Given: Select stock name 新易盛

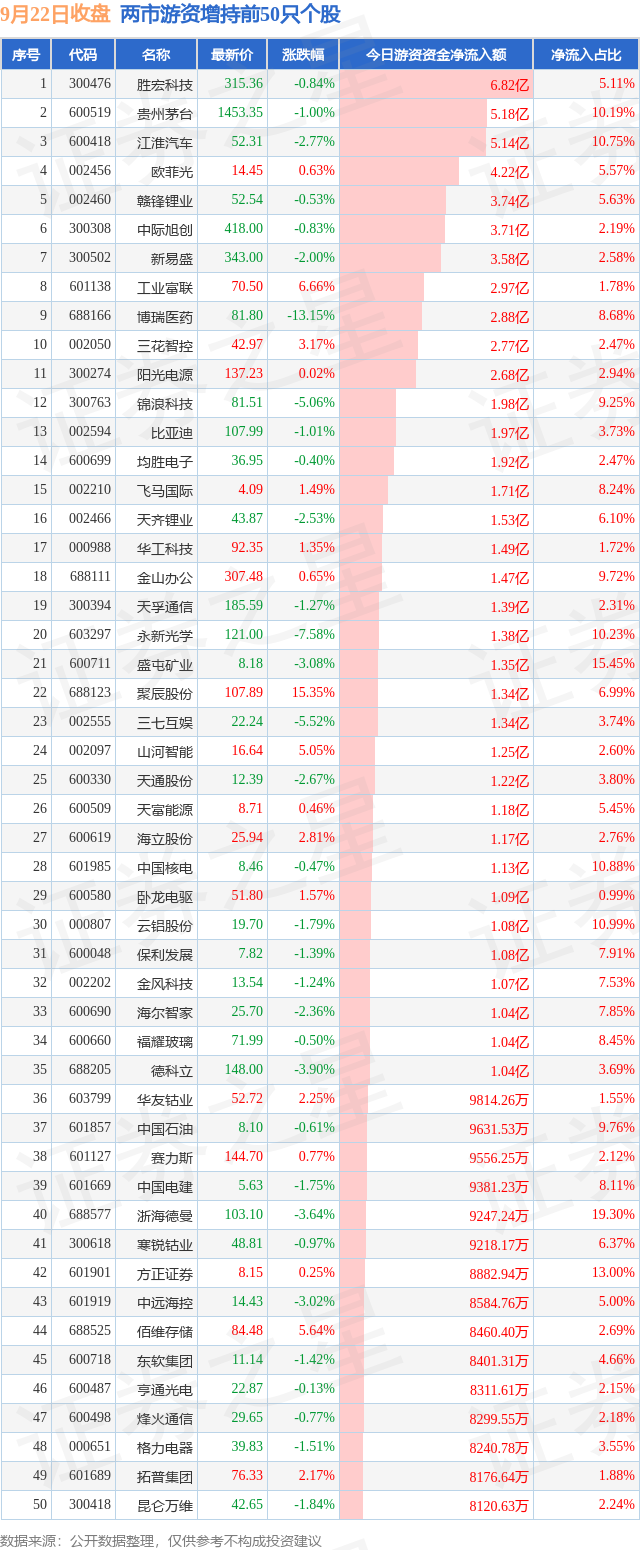Looking at the screenshot, I should tap(171, 258).
